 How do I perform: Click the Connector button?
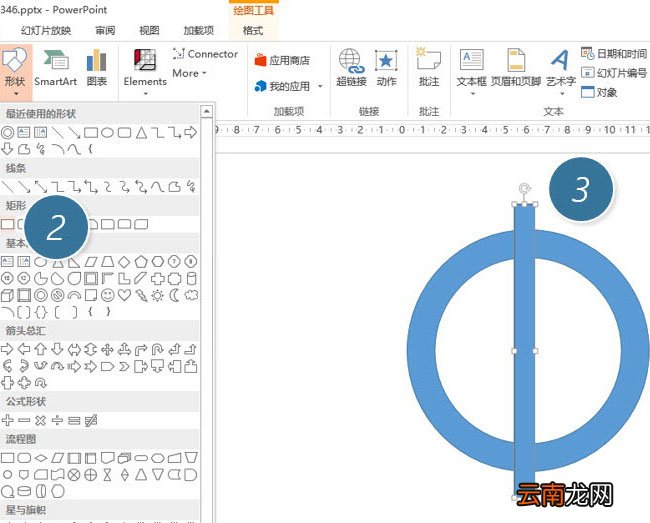tap(205, 54)
